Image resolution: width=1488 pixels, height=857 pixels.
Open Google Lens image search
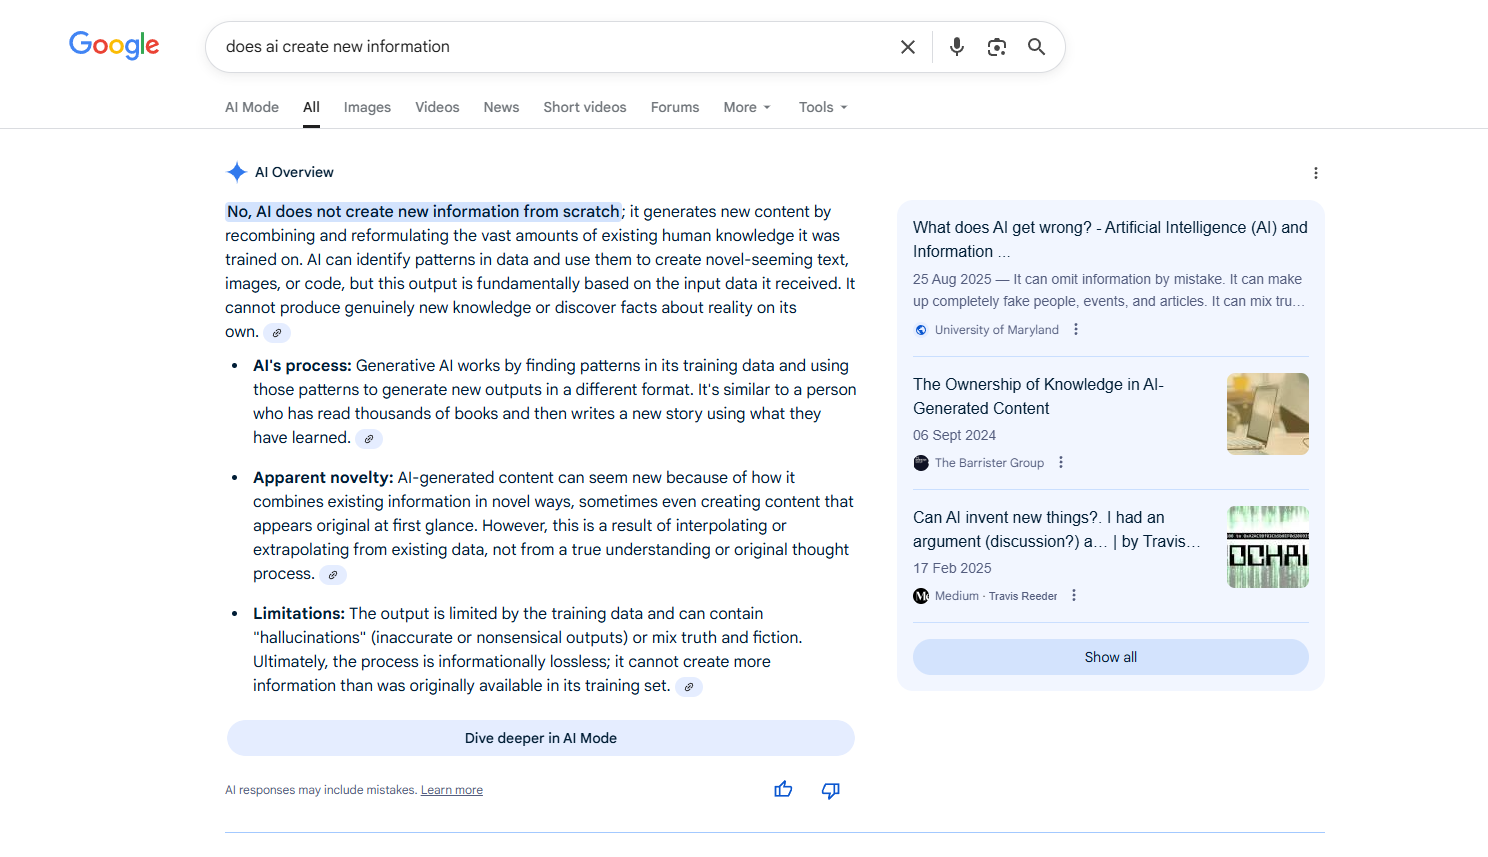(x=997, y=47)
